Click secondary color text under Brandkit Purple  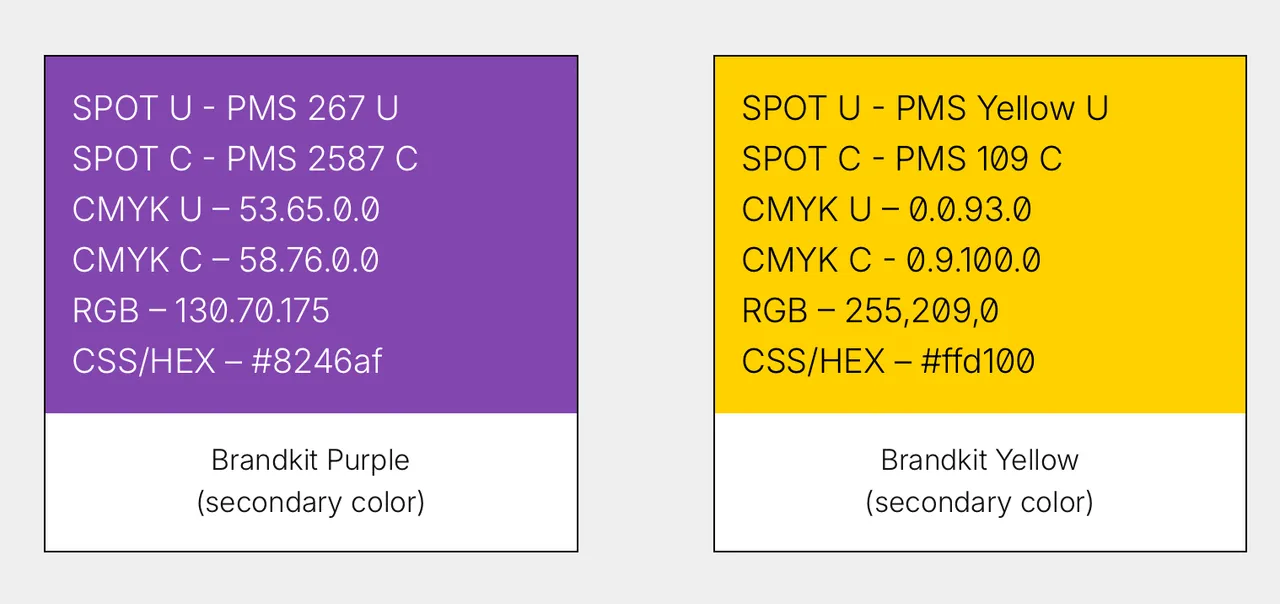(x=310, y=502)
